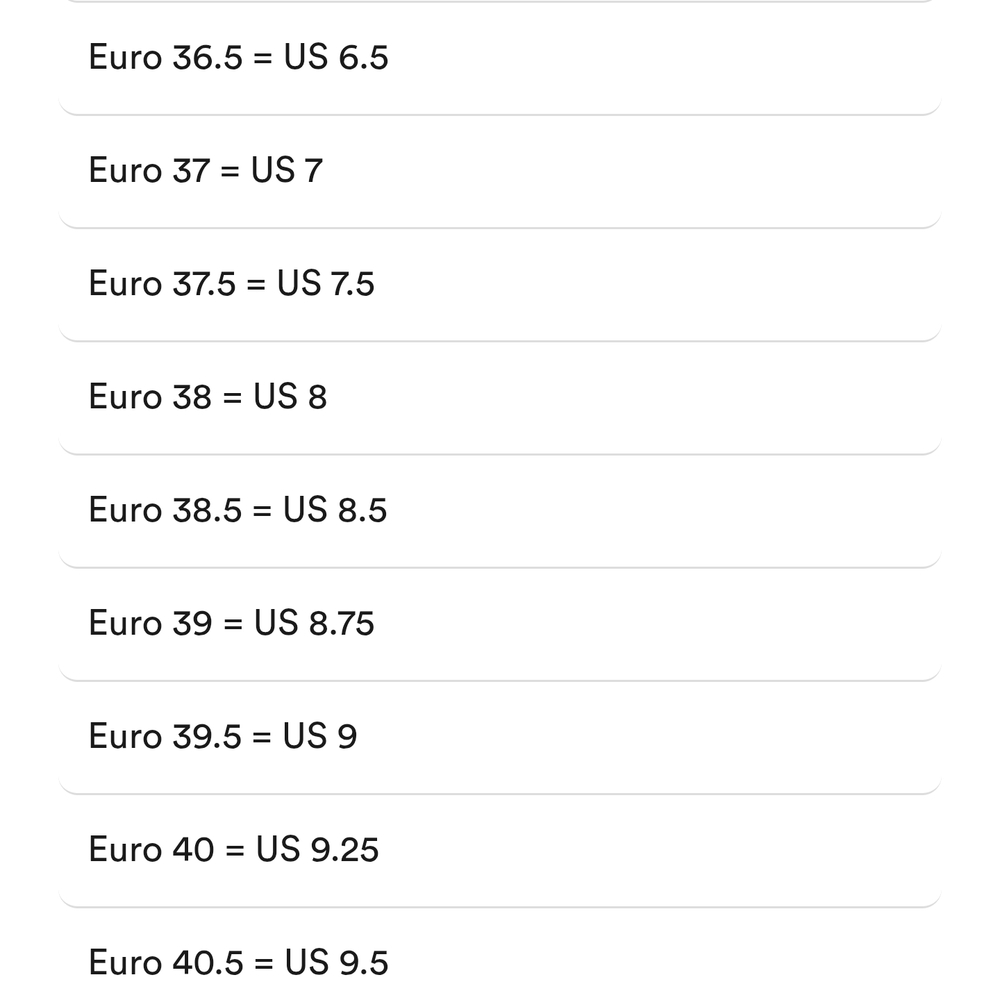Viewport: 1000px width, 1000px height.
Task: Pick the Euro 37.5 = US 7.5 row
Action: point(500,284)
